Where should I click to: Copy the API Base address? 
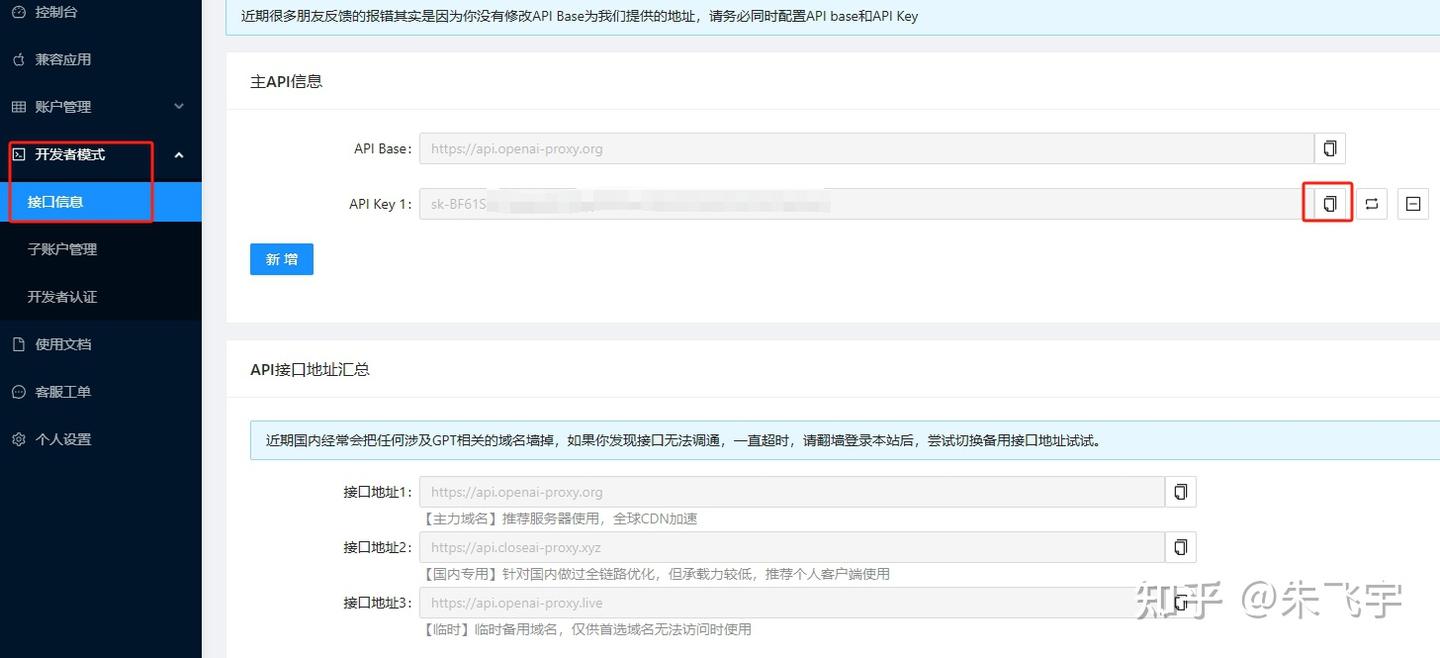(x=1329, y=147)
